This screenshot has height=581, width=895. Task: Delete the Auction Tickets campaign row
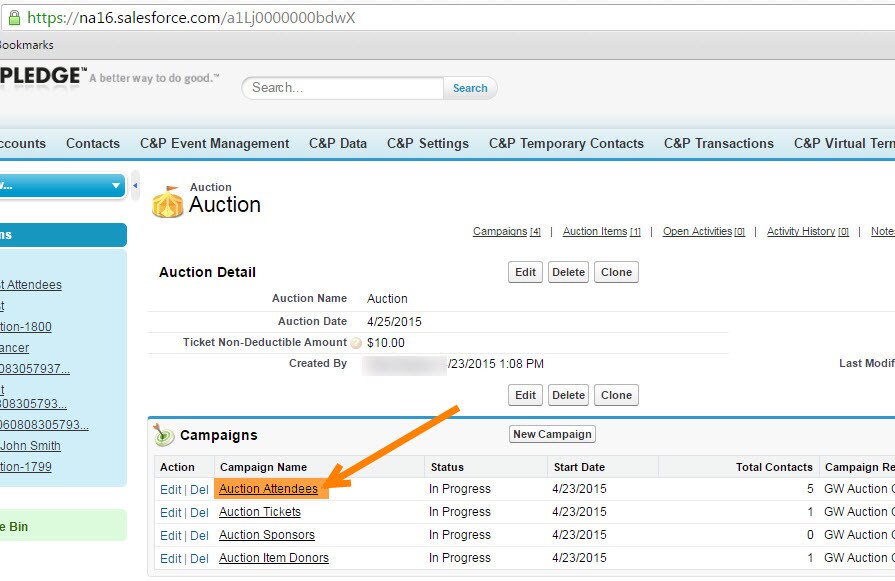[199, 513]
